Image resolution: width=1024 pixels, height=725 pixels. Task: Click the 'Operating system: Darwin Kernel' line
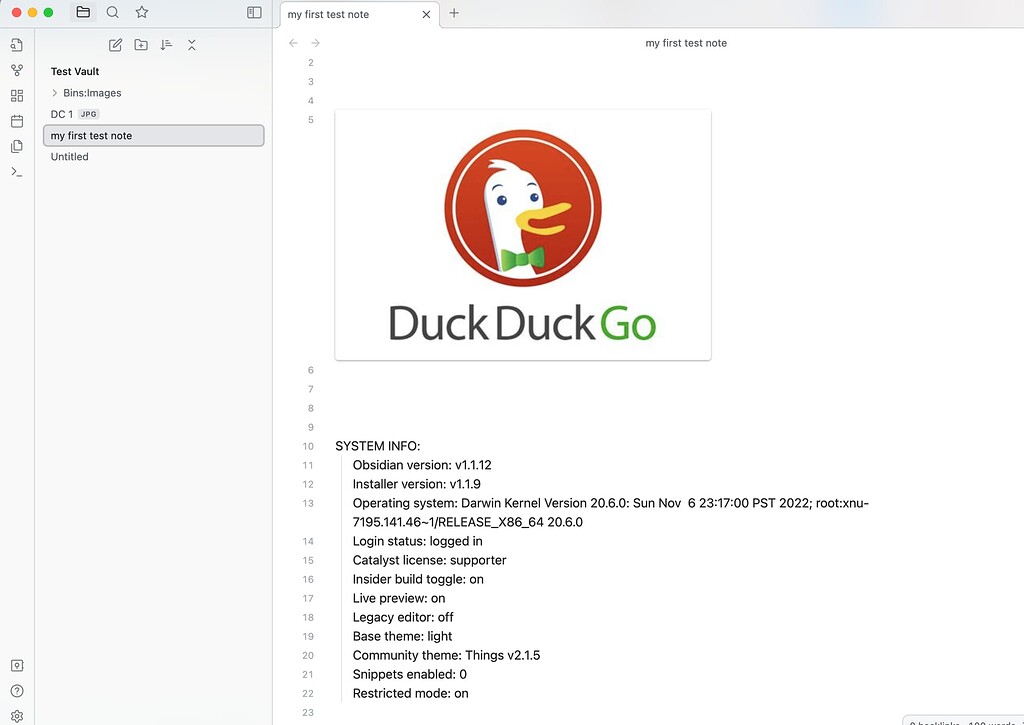(611, 513)
